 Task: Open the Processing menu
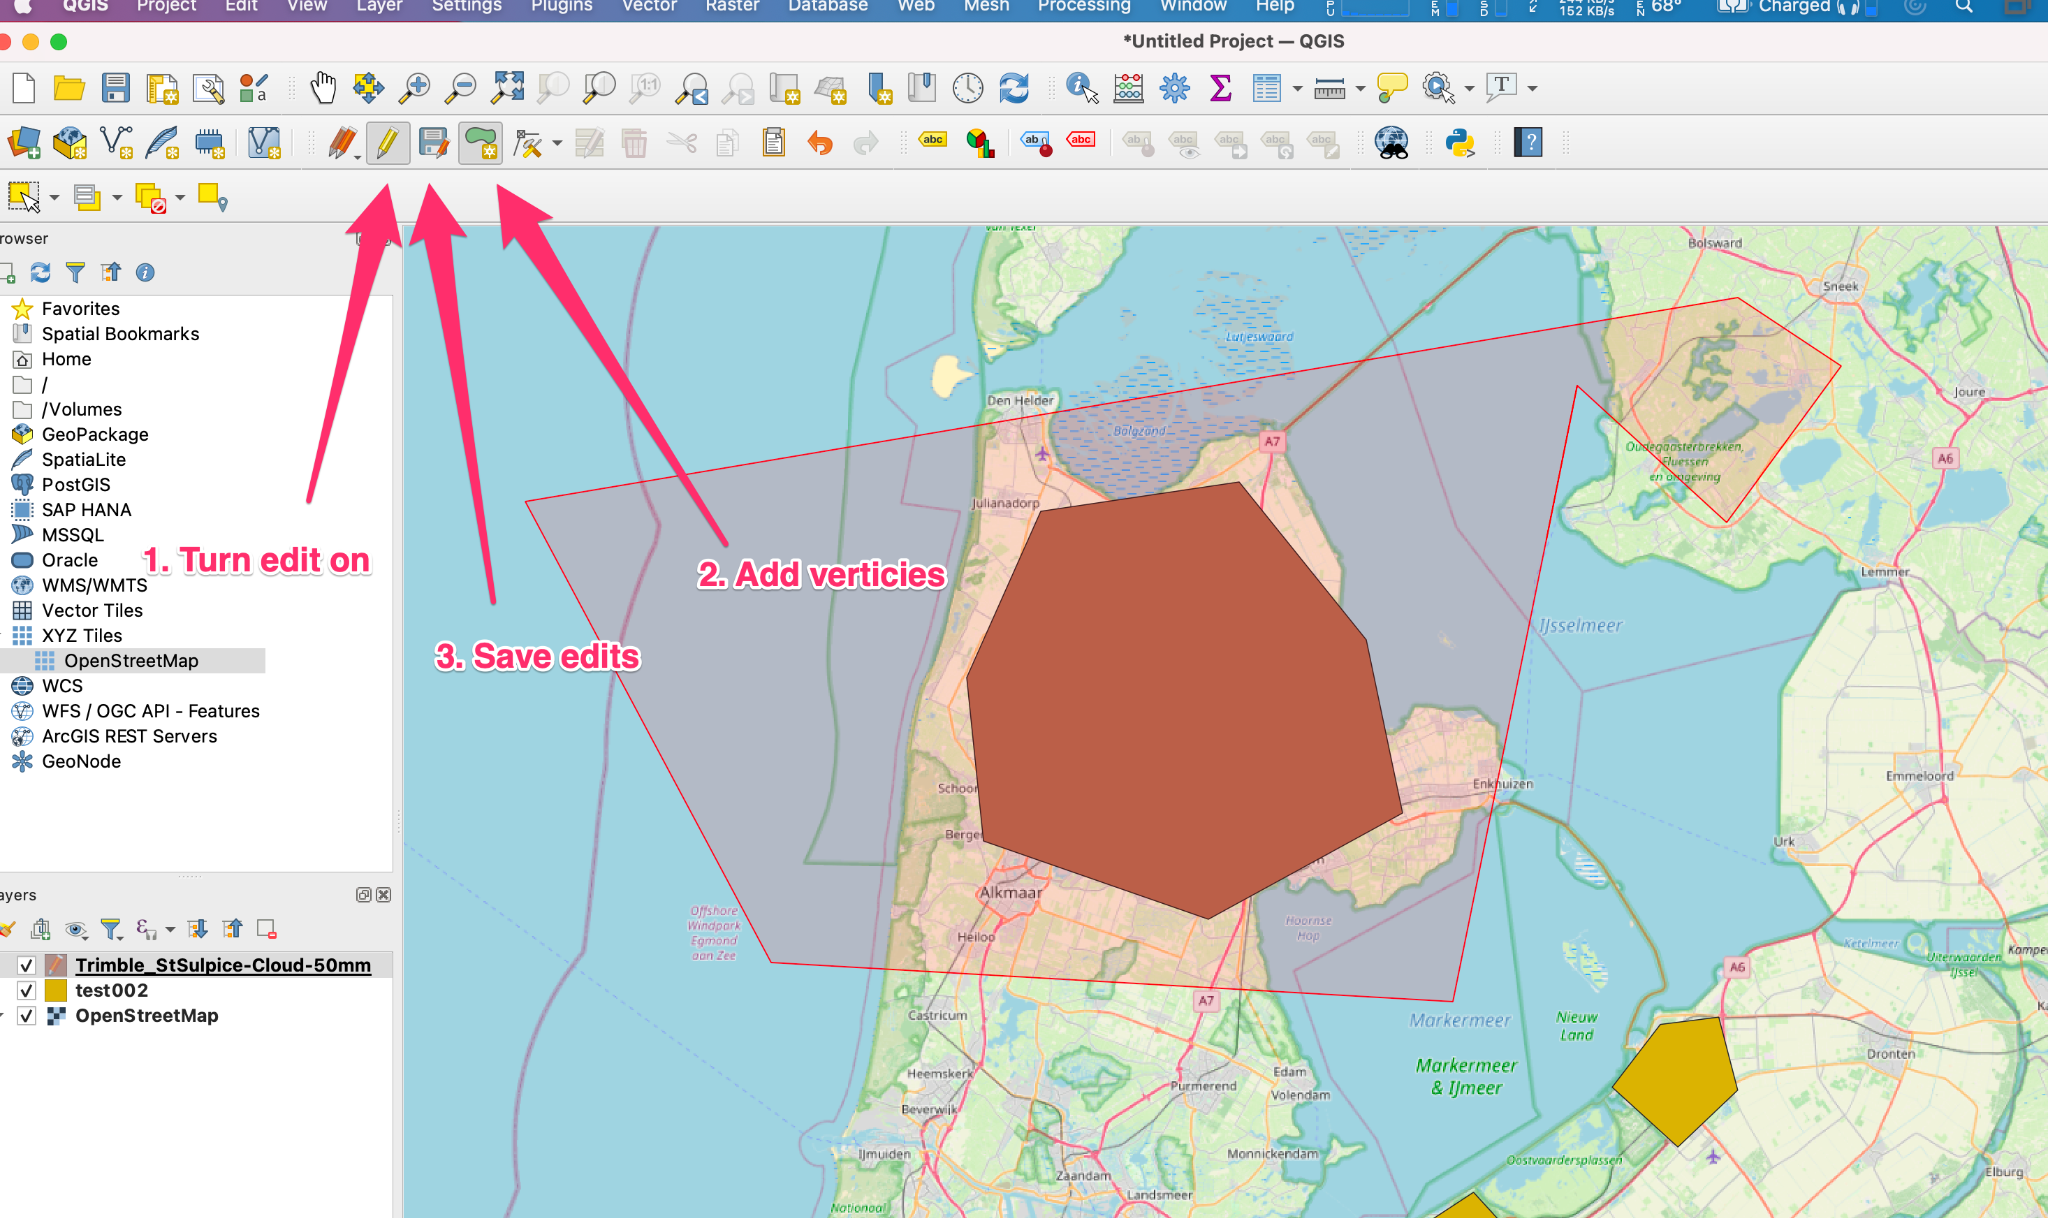point(1083,6)
